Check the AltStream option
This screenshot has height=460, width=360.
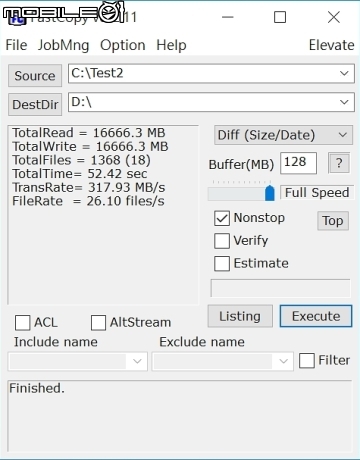(x=98, y=323)
